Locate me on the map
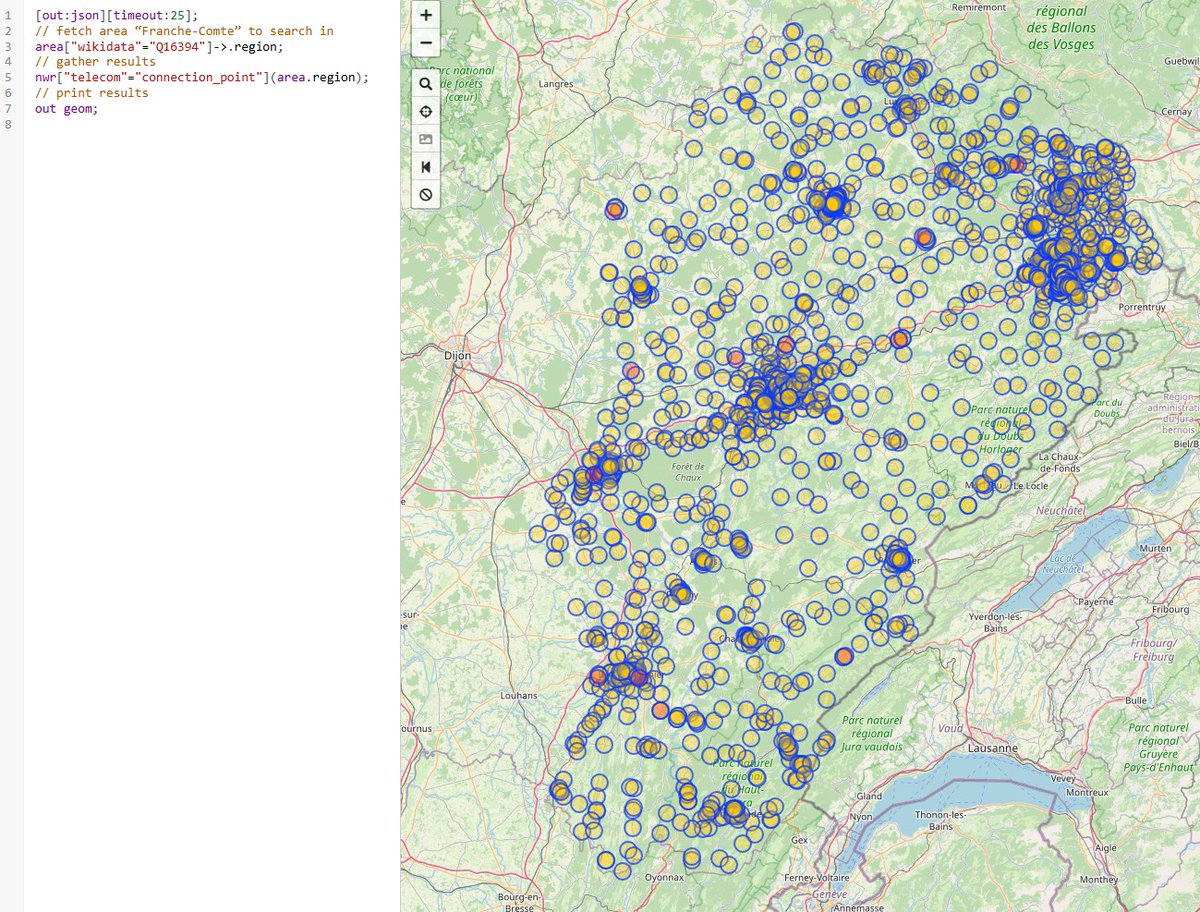Viewport: 1200px width, 912px height. click(x=426, y=111)
